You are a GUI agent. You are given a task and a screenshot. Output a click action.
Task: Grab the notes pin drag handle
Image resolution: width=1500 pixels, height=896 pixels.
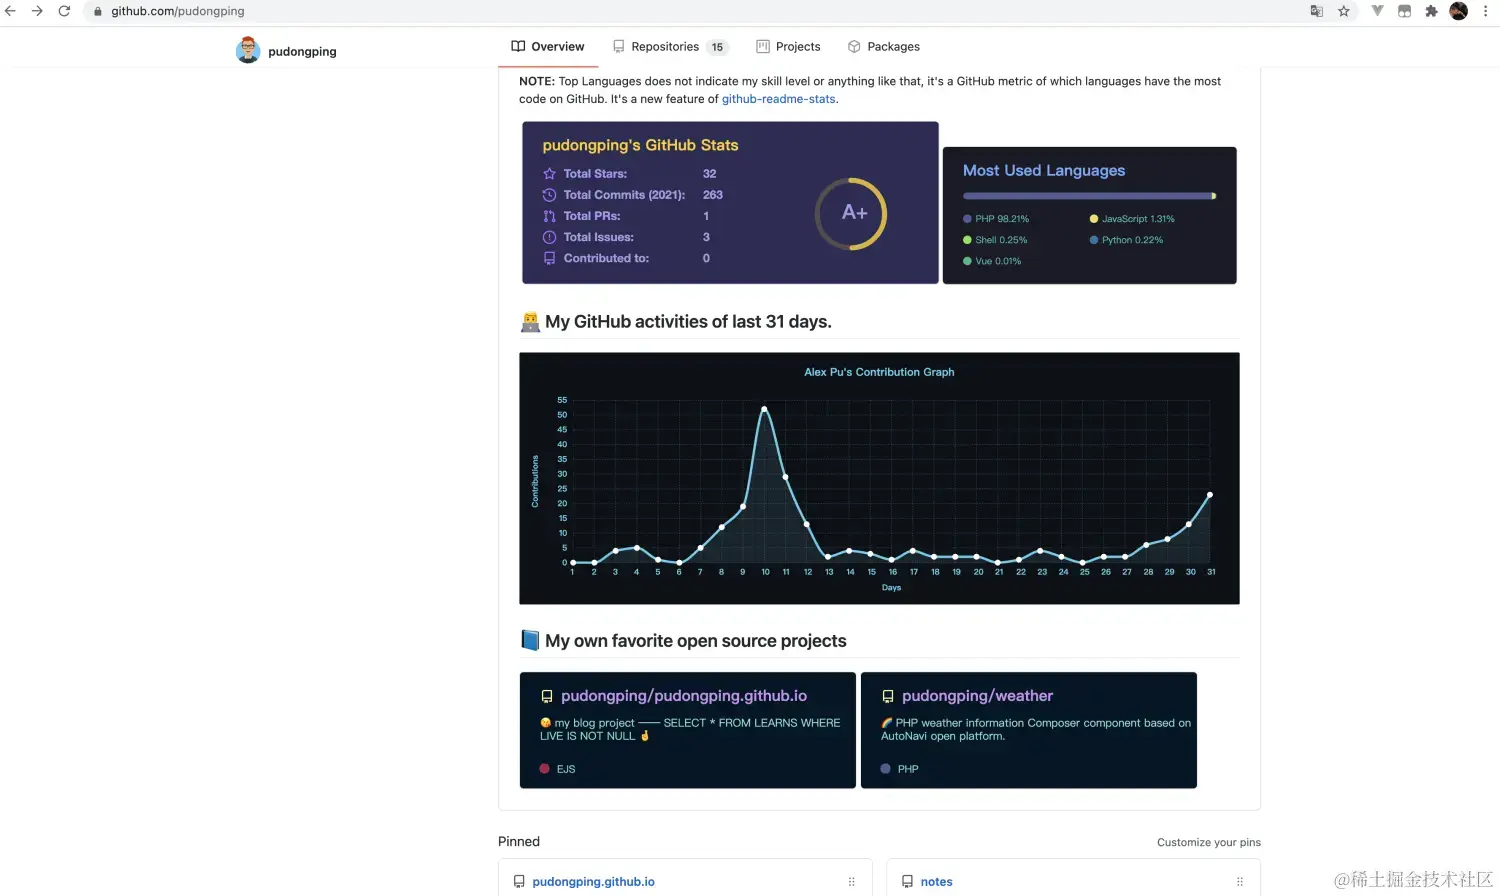(1240, 882)
